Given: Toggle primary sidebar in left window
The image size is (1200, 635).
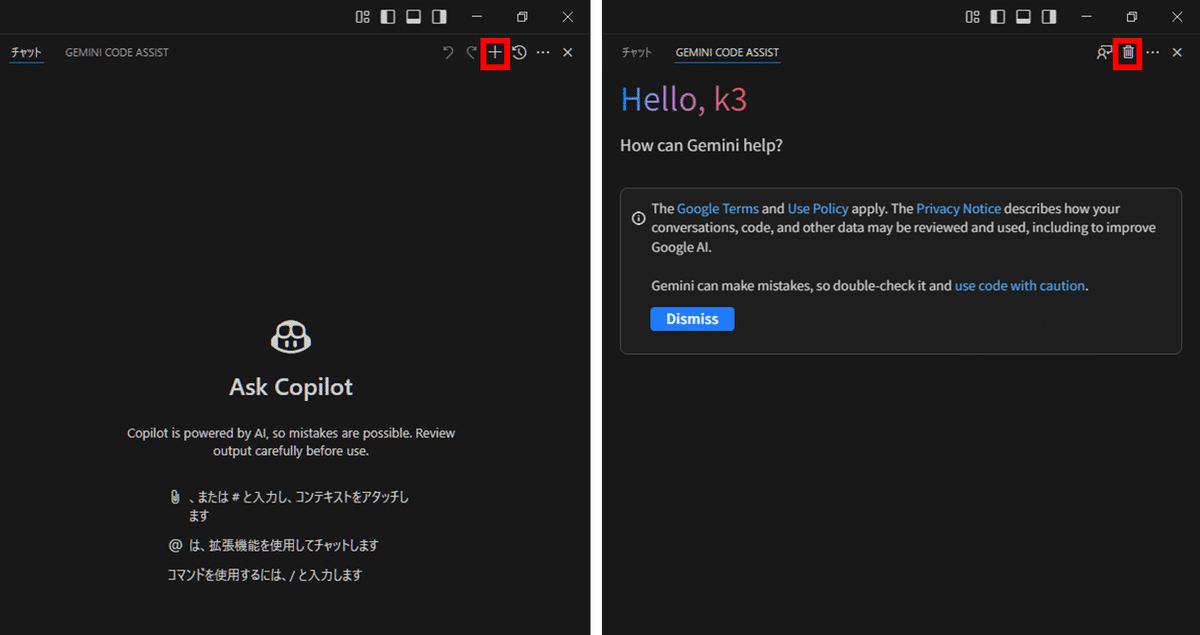Looking at the screenshot, I should 388,17.
